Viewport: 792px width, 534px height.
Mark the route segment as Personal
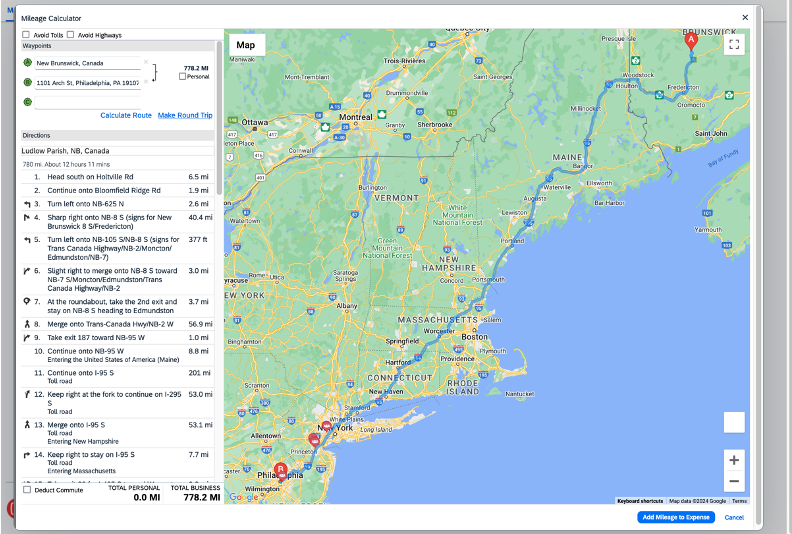pos(182,76)
